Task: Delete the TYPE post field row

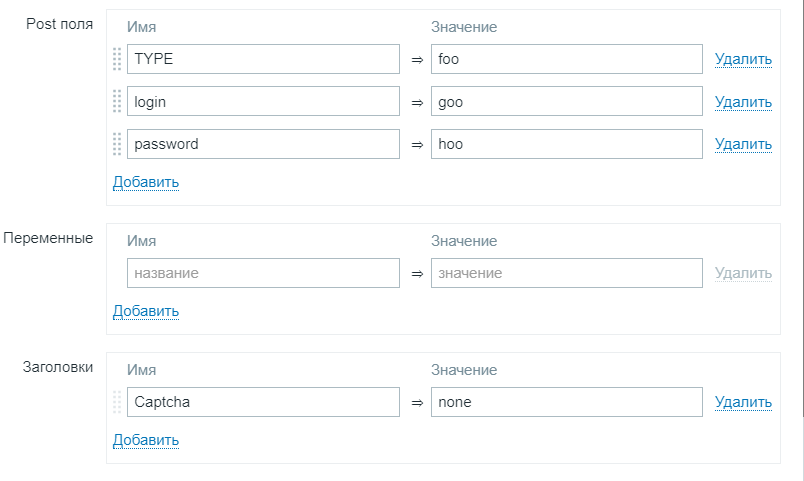Action: coord(743,60)
